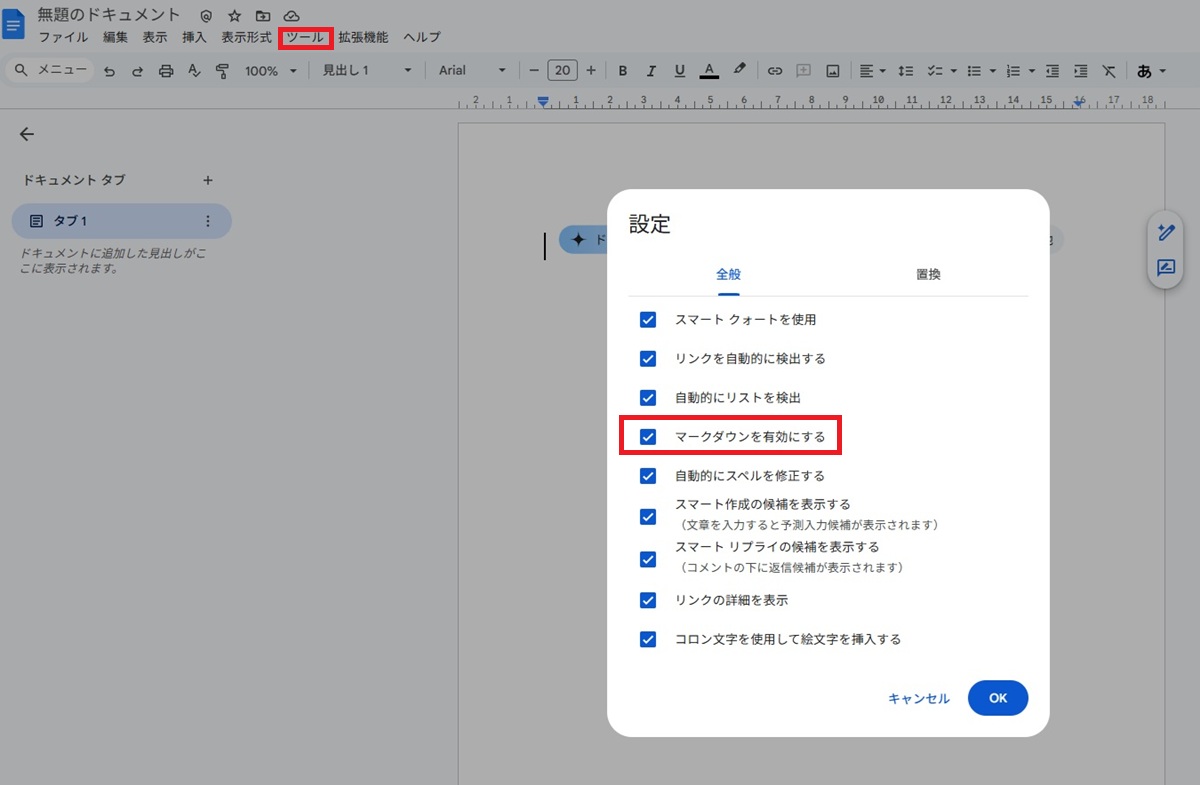Click the back arrow in sidebar
The image size is (1200, 785).
coord(27,135)
